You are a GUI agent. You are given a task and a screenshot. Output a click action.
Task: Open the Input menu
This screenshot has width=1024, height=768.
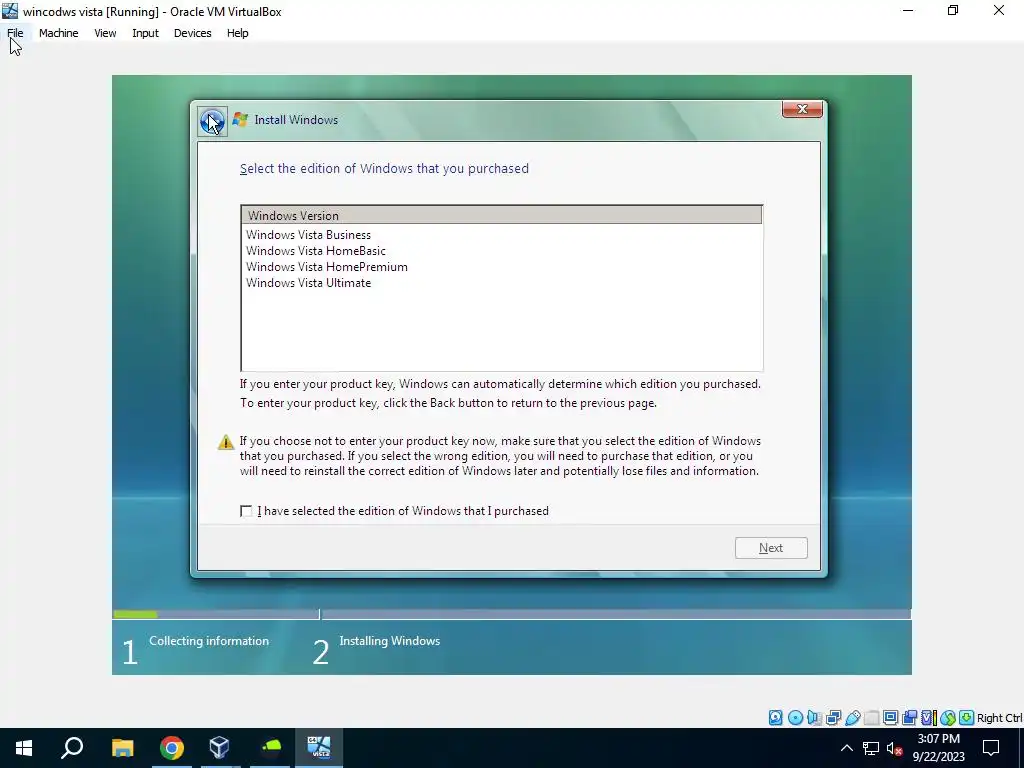pos(145,33)
